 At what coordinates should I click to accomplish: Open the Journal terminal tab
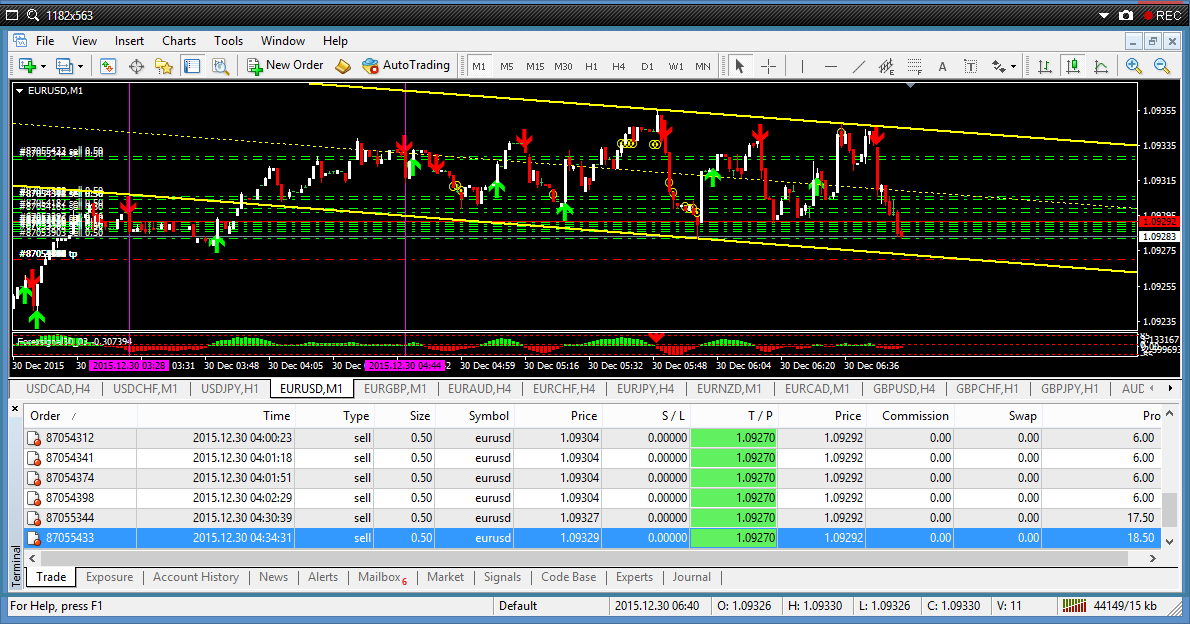tap(691, 577)
